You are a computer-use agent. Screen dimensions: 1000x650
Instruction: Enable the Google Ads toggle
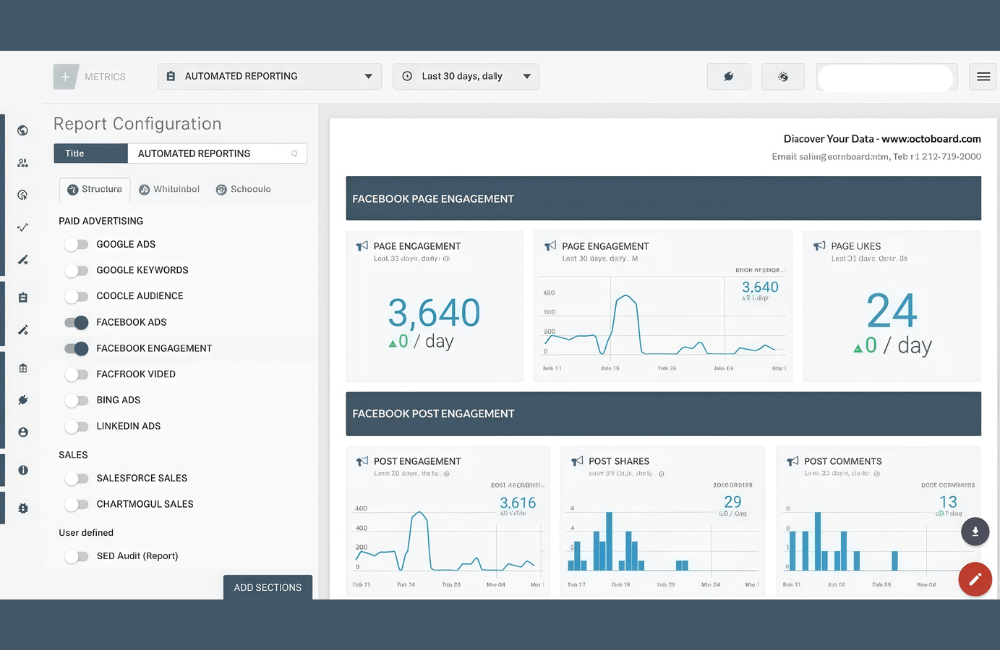click(x=77, y=244)
